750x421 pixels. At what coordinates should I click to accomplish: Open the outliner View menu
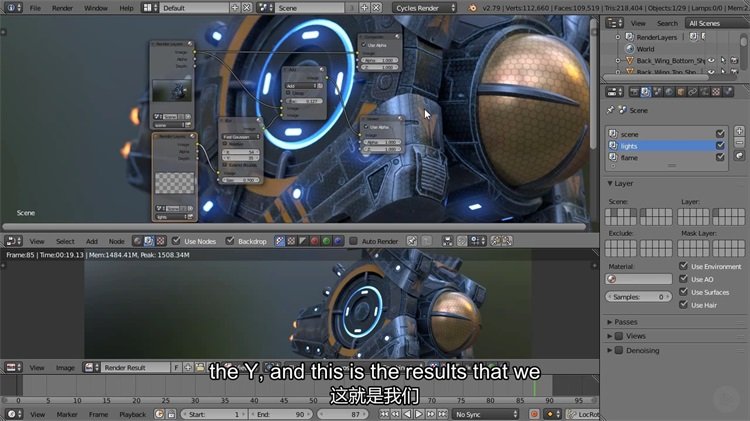tap(638, 23)
